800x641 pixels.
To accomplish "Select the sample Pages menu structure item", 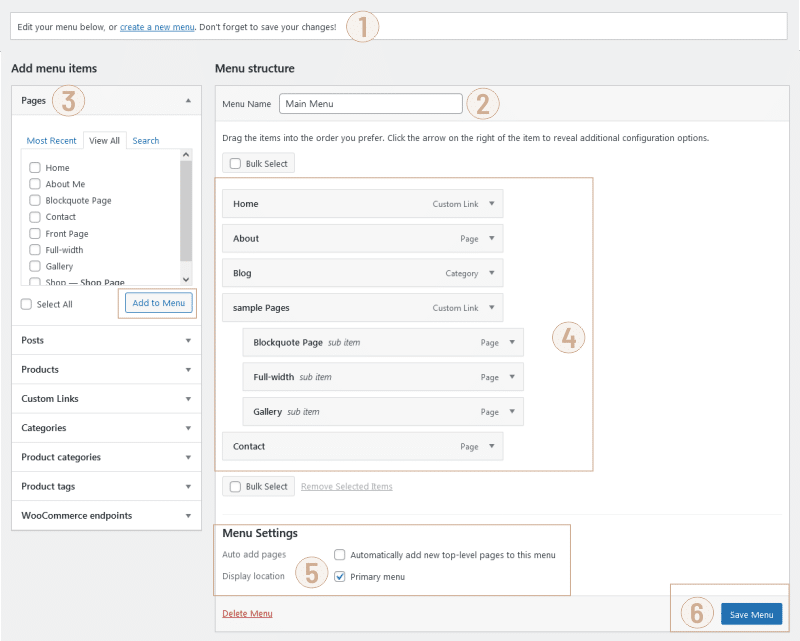I will (363, 308).
